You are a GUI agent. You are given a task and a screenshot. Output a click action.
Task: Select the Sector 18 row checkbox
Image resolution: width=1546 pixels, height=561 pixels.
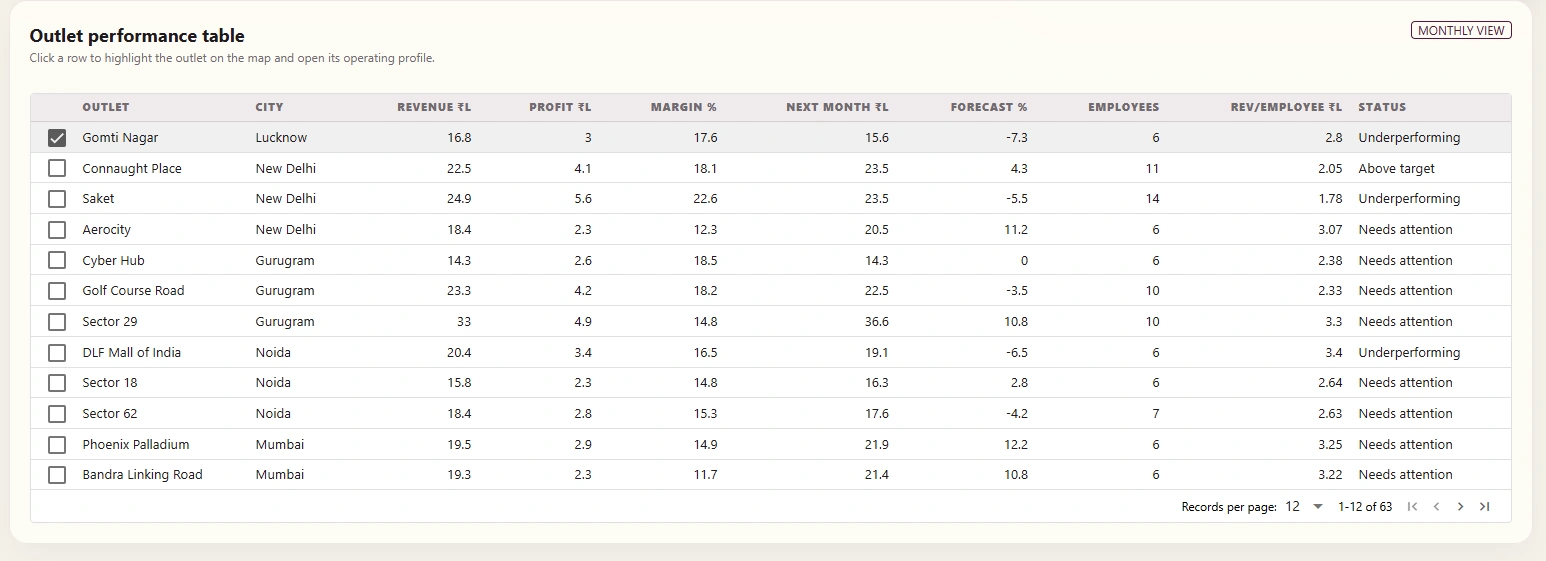click(57, 383)
